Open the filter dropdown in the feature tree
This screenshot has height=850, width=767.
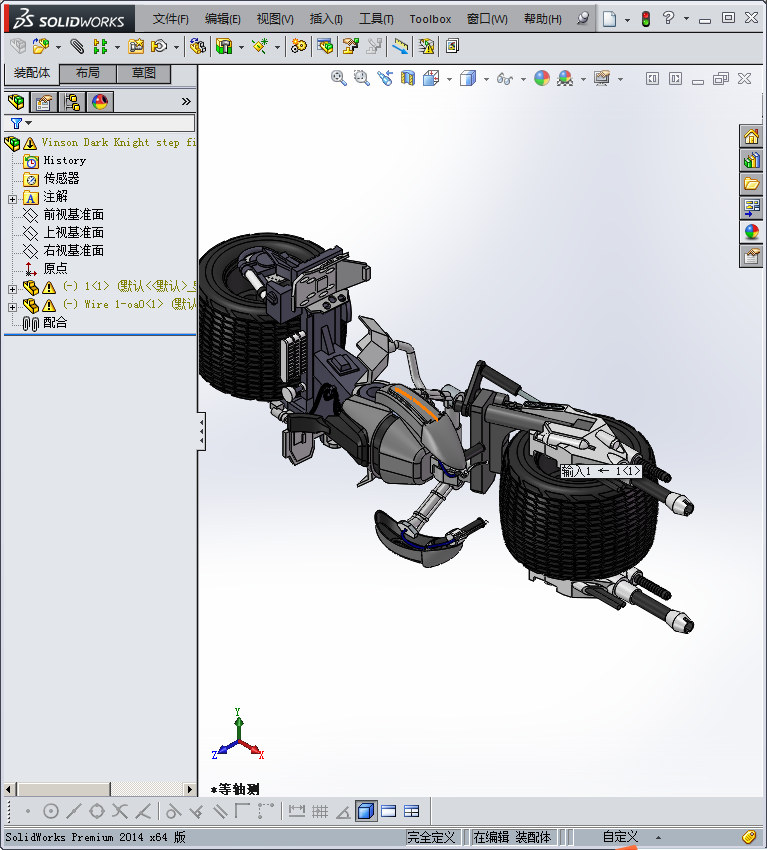coord(29,123)
